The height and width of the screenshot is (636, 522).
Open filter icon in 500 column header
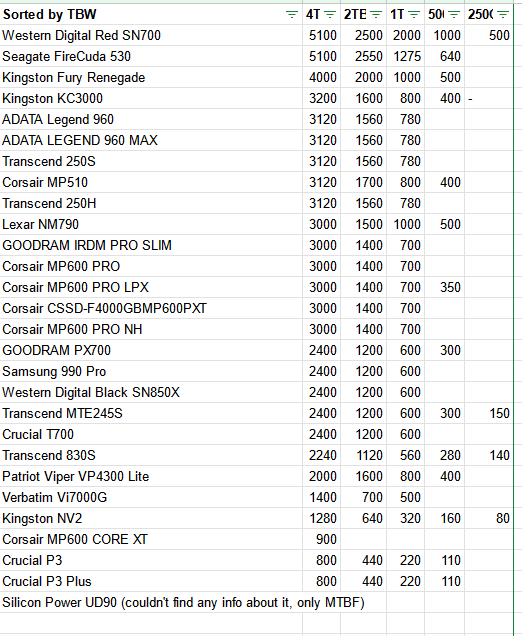[454, 15]
